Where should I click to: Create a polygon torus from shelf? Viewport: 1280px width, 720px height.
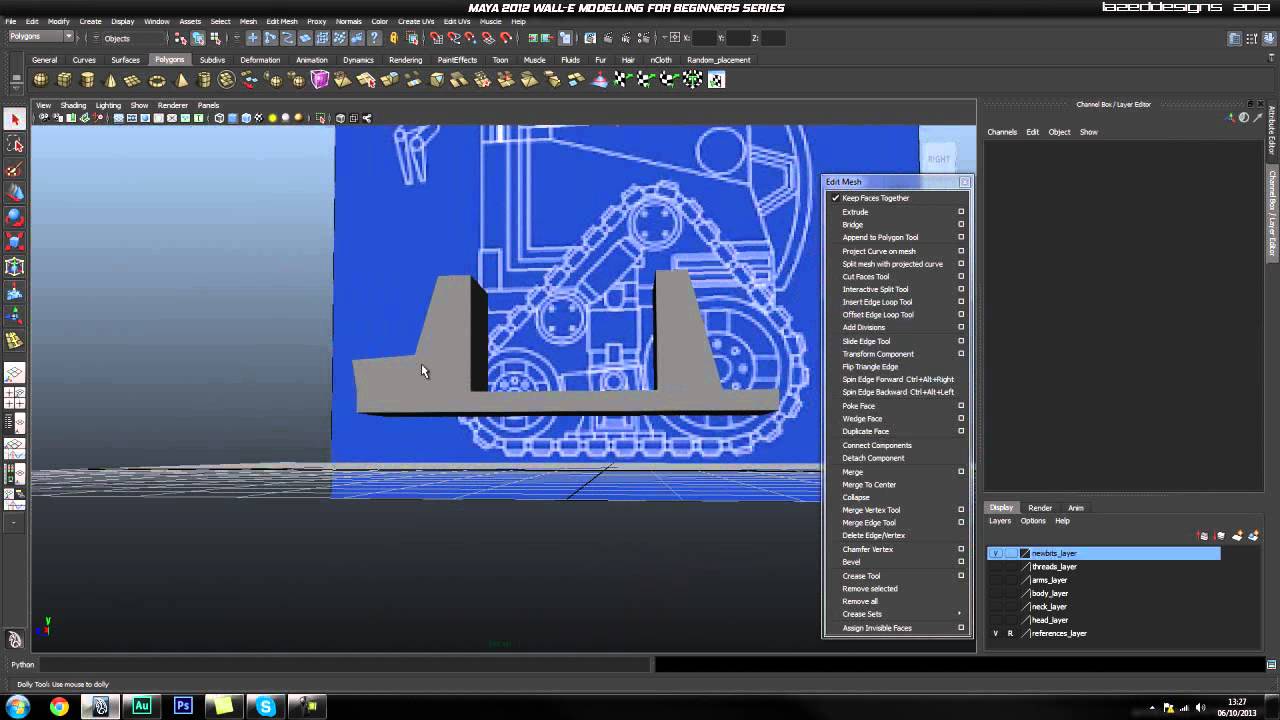coord(157,80)
